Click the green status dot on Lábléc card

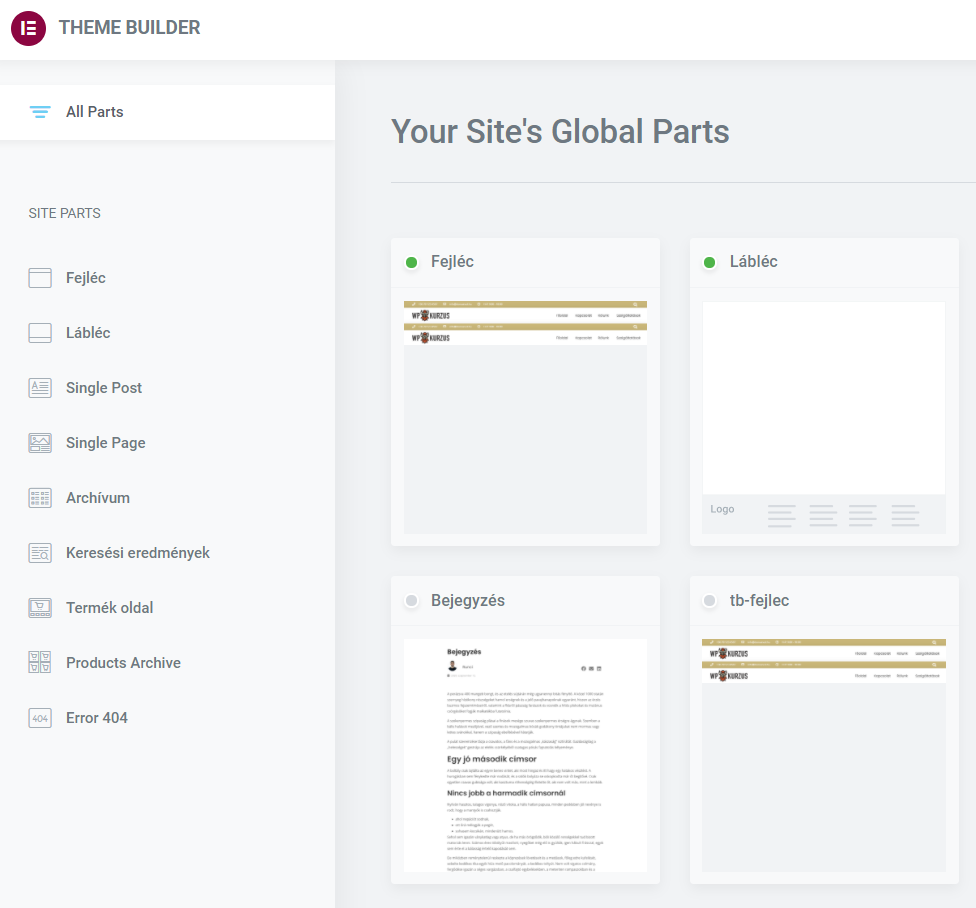pyautogui.click(x=710, y=262)
